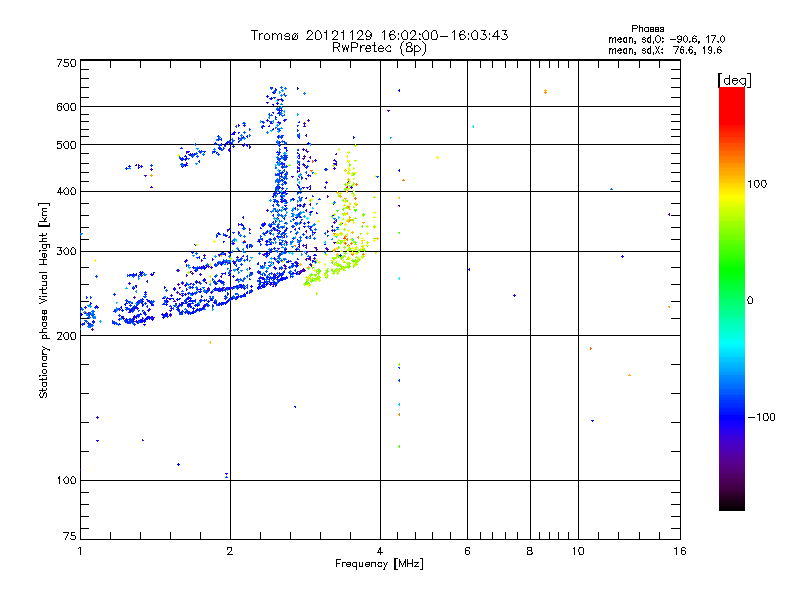The width and height of the screenshot is (800, 600).
Task: Click the colorbar tick label '0'
Action: pos(750,301)
